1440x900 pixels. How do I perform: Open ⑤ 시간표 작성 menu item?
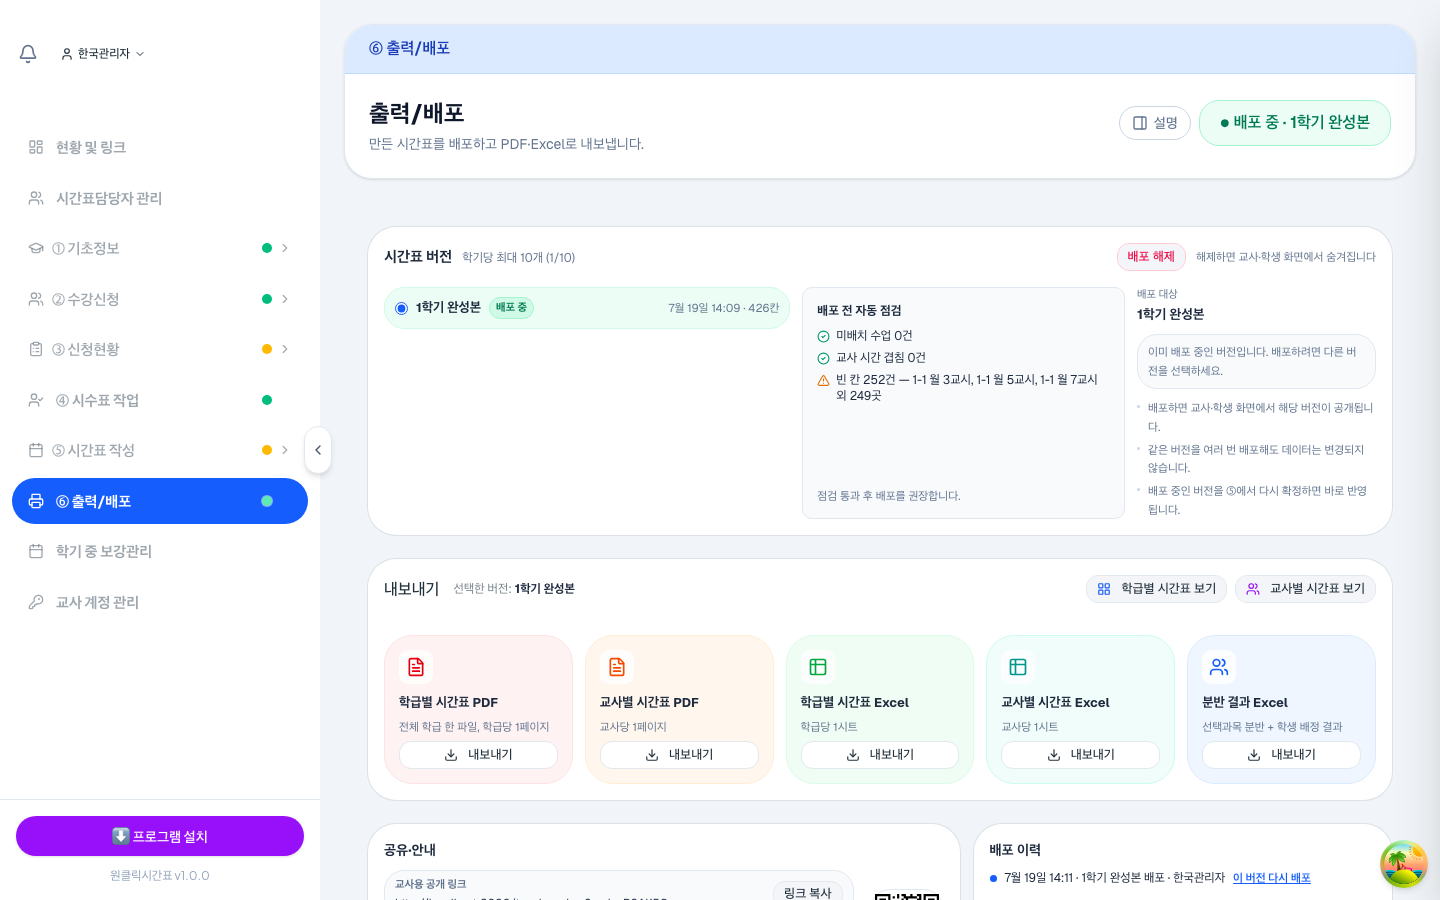click(x=160, y=450)
